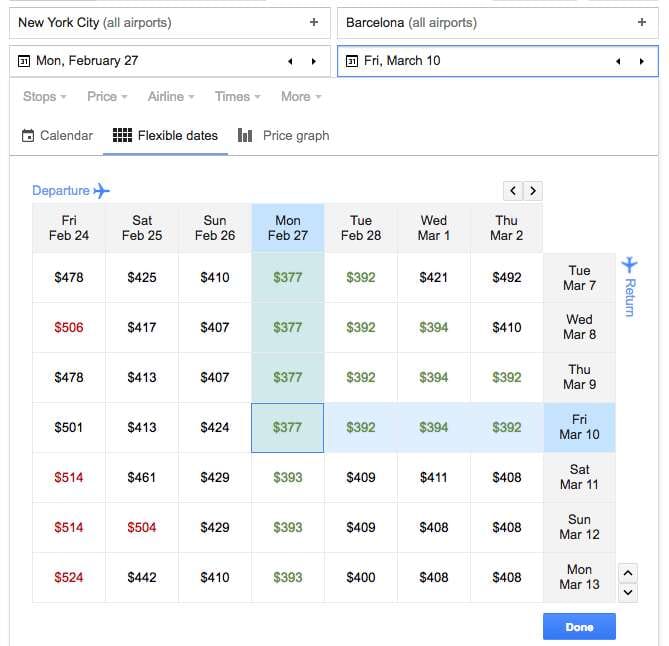Viewport: 669px width, 646px height.
Task: Click calendar icon in departure date field
Action: (24, 61)
